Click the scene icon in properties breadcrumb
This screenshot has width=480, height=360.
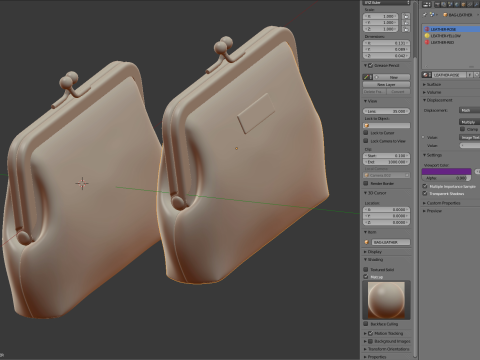coord(432,15)
